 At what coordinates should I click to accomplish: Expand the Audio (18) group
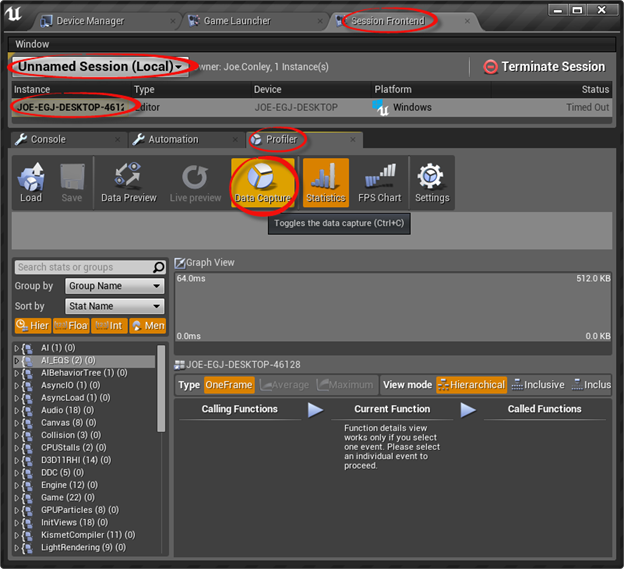(x=17, y=411)
